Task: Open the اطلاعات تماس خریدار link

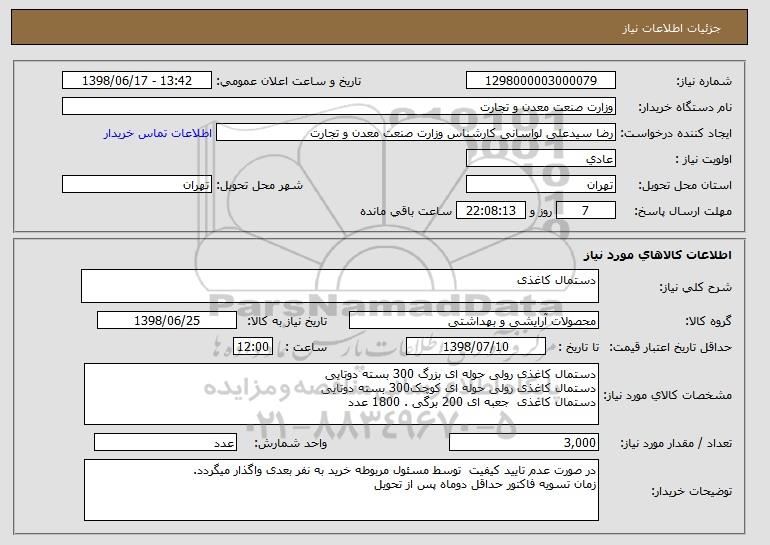Action: [158, 133]
